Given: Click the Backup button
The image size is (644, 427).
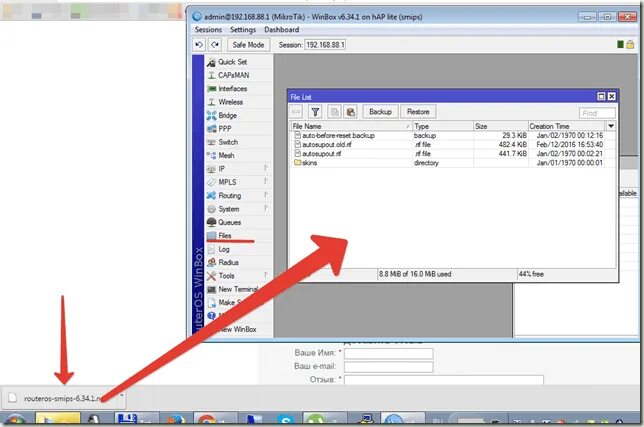Looking at the screenshot, I should 380,112.
